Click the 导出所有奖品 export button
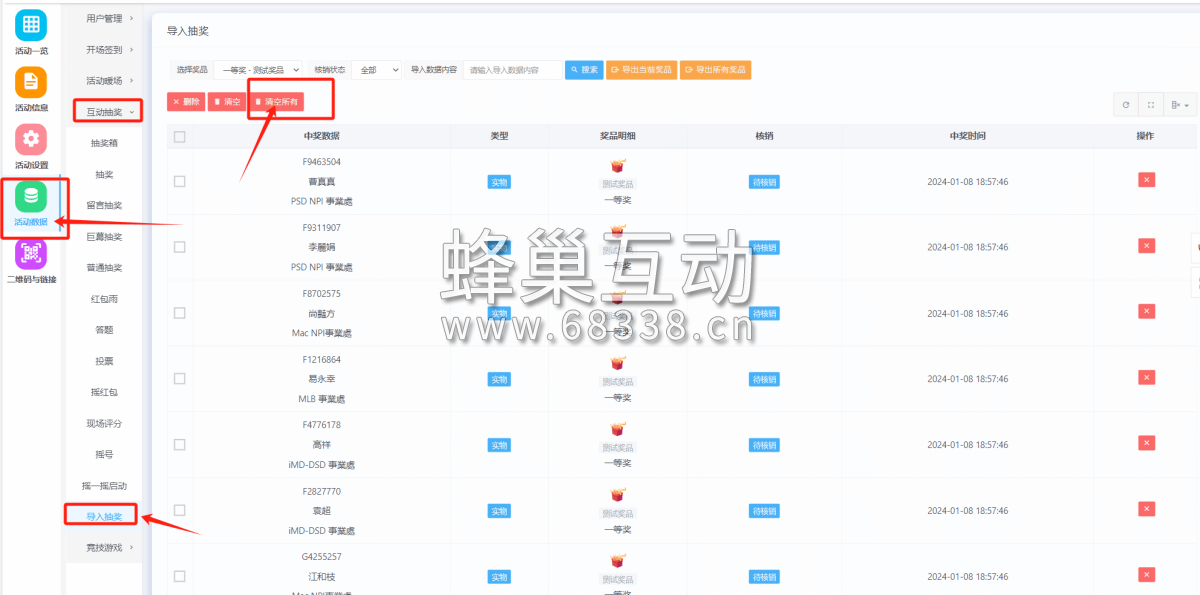 pyautogui.click(x=716, y=69)
